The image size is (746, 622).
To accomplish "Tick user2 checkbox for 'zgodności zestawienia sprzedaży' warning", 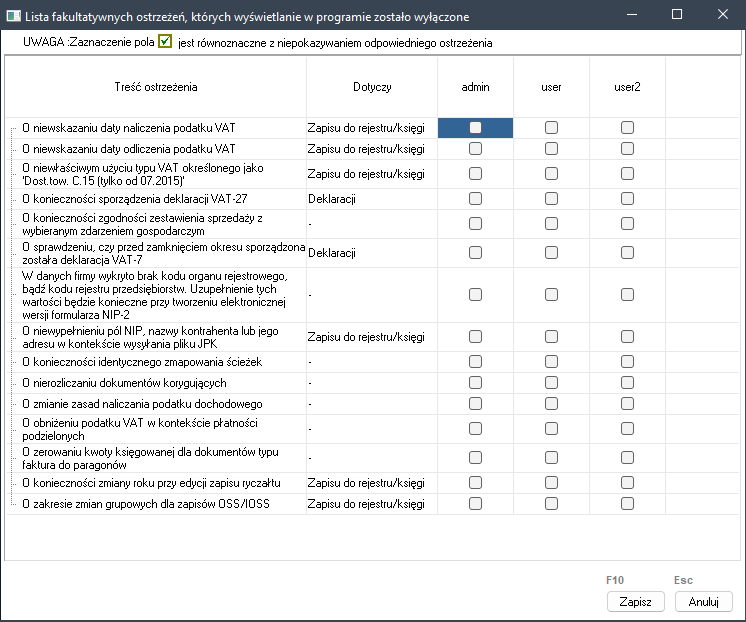I will coord(627,224).
